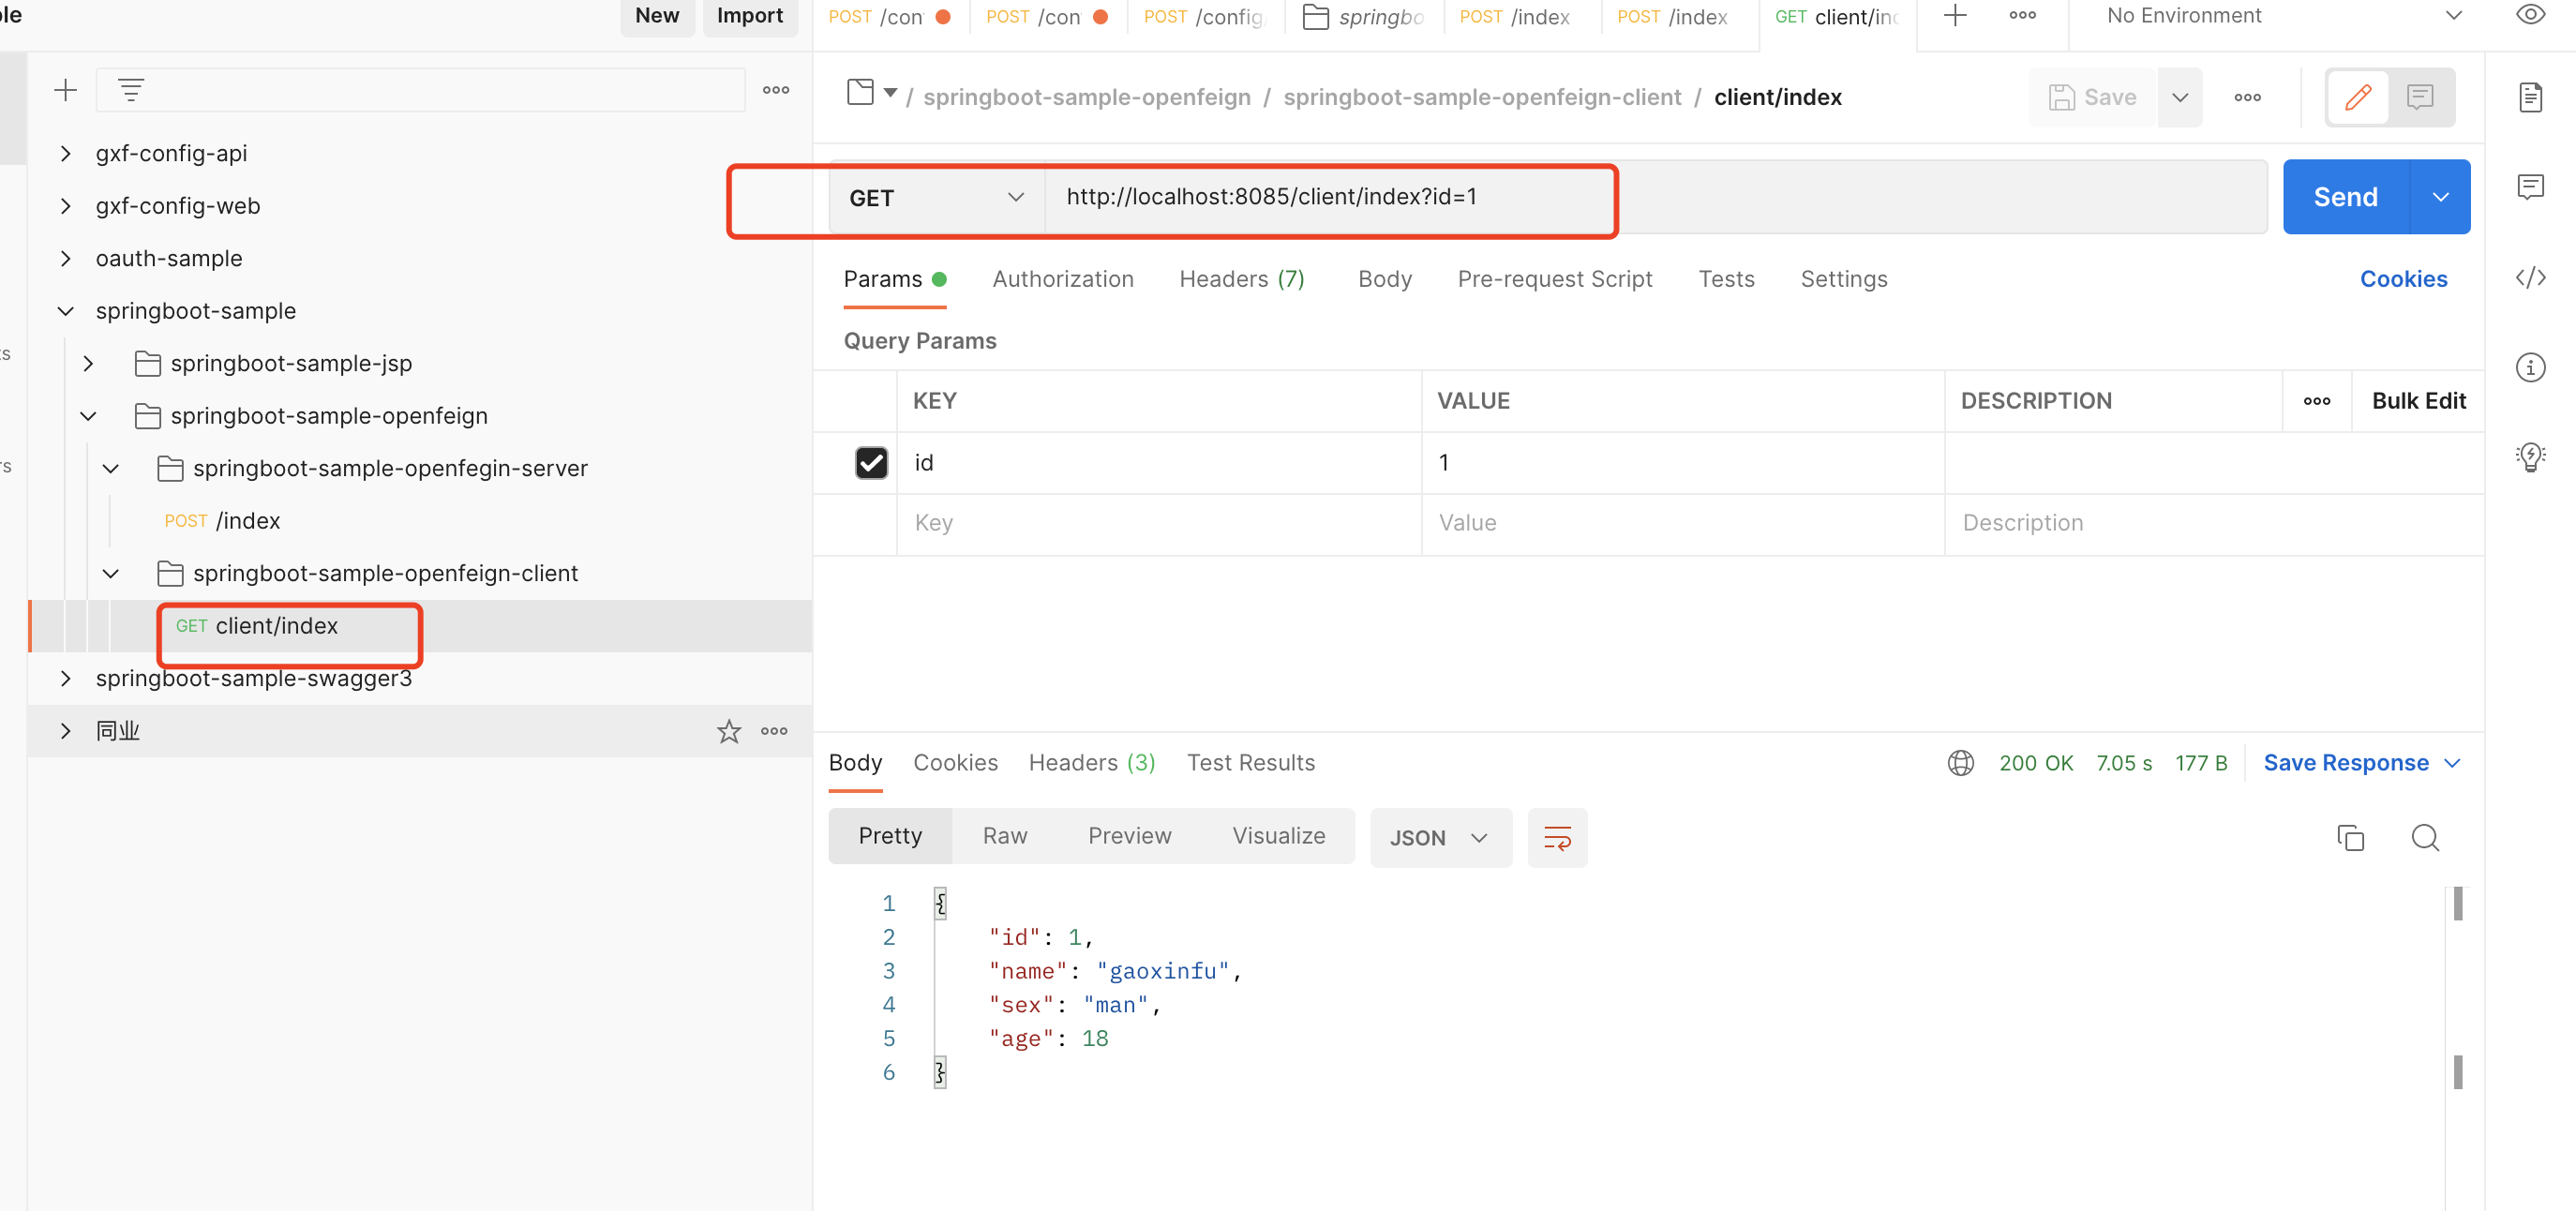Toggle line wrapping in response viewer
This screenshot has height=1211, width=2576.
coord(1557,838)
